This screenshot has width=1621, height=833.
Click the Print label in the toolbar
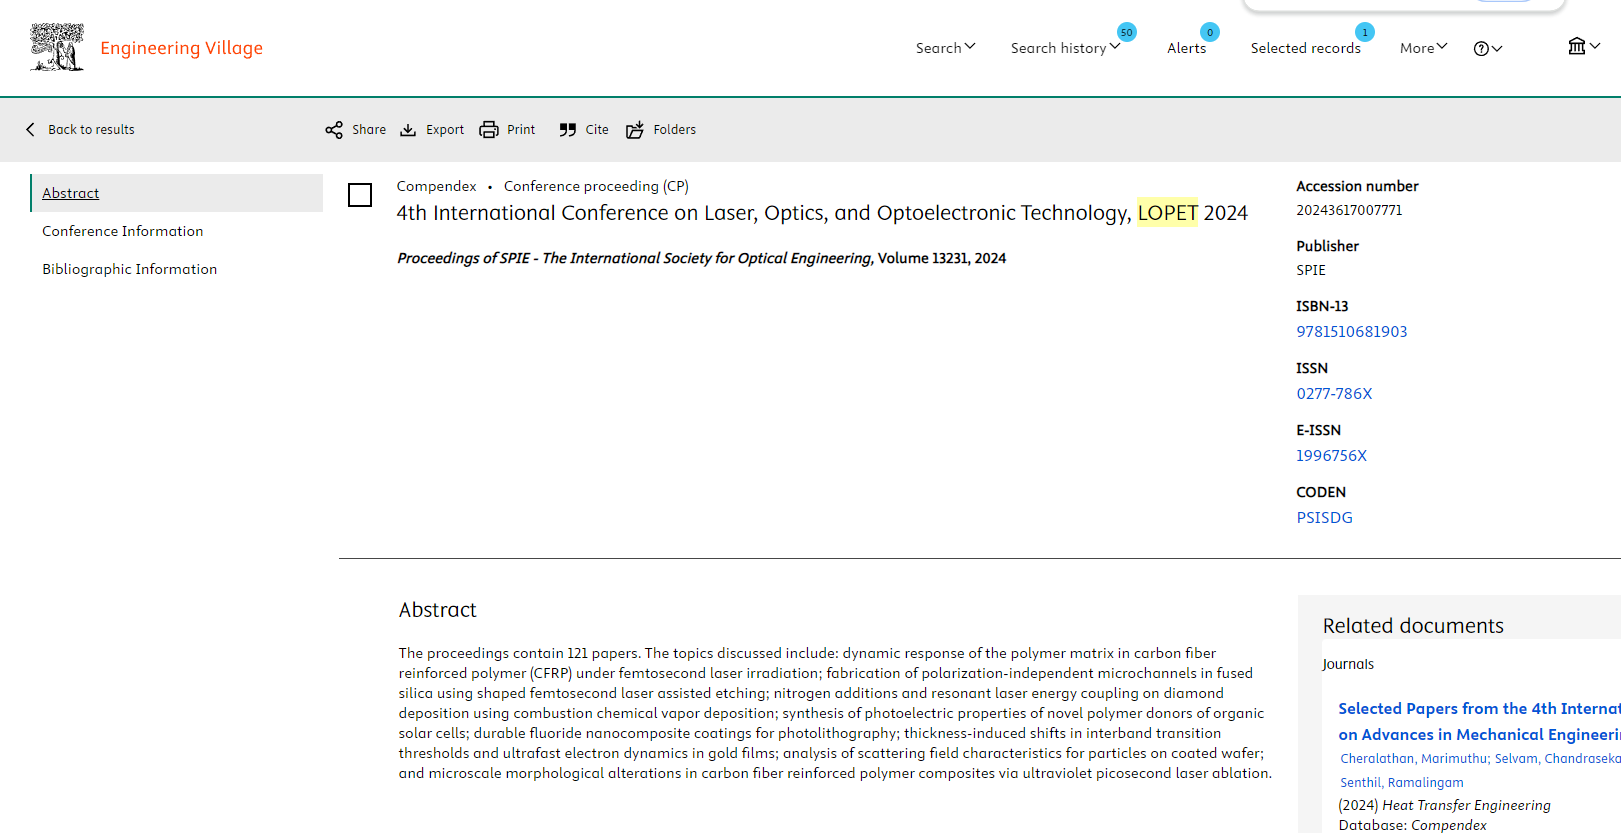(521, 130)
